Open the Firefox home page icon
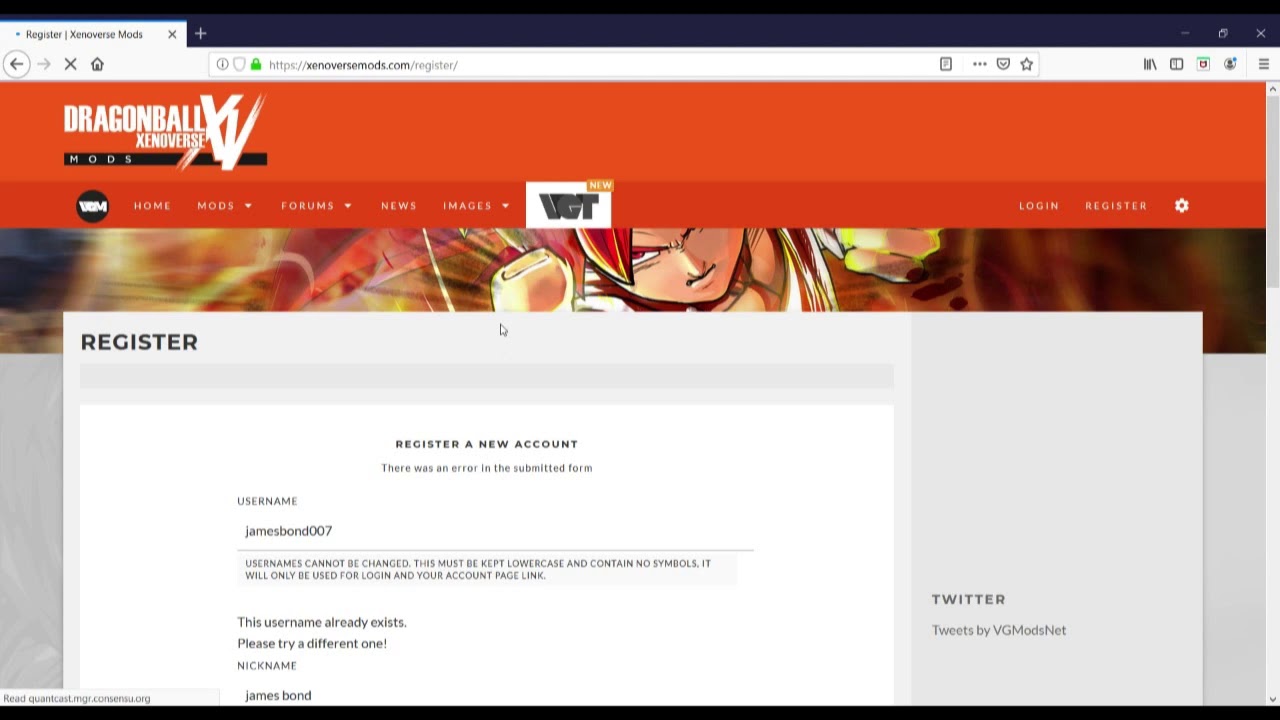Image resolution: width=1280 pixels, height=720 pixels. pyautogui.click(x=97, y=64)
